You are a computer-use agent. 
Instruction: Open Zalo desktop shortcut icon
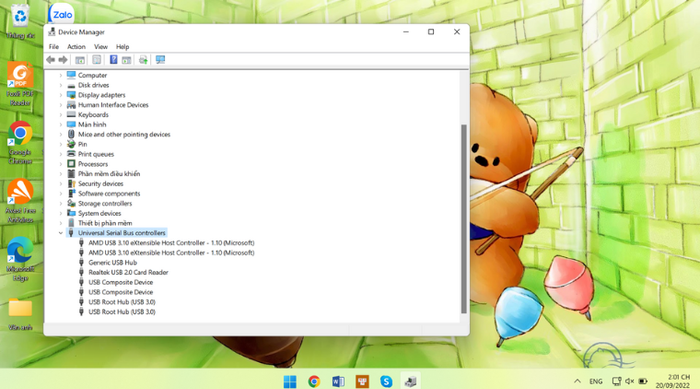click(61, 13)
